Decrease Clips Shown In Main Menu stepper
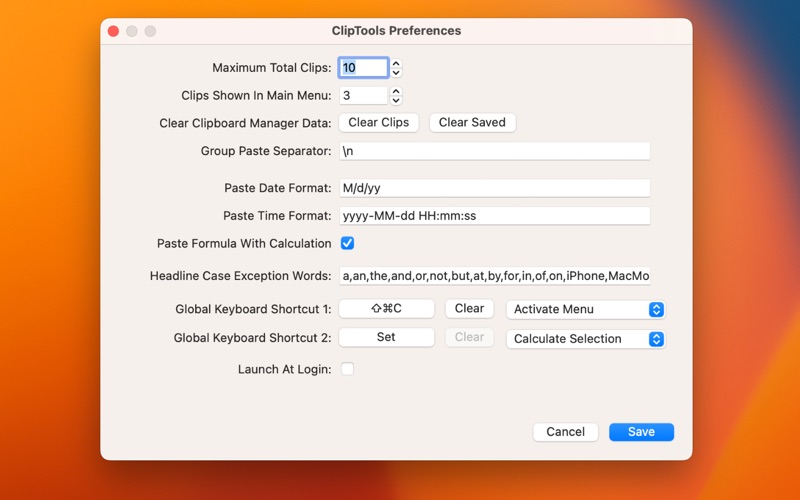 pyautogui.click(x=396, y=100)
